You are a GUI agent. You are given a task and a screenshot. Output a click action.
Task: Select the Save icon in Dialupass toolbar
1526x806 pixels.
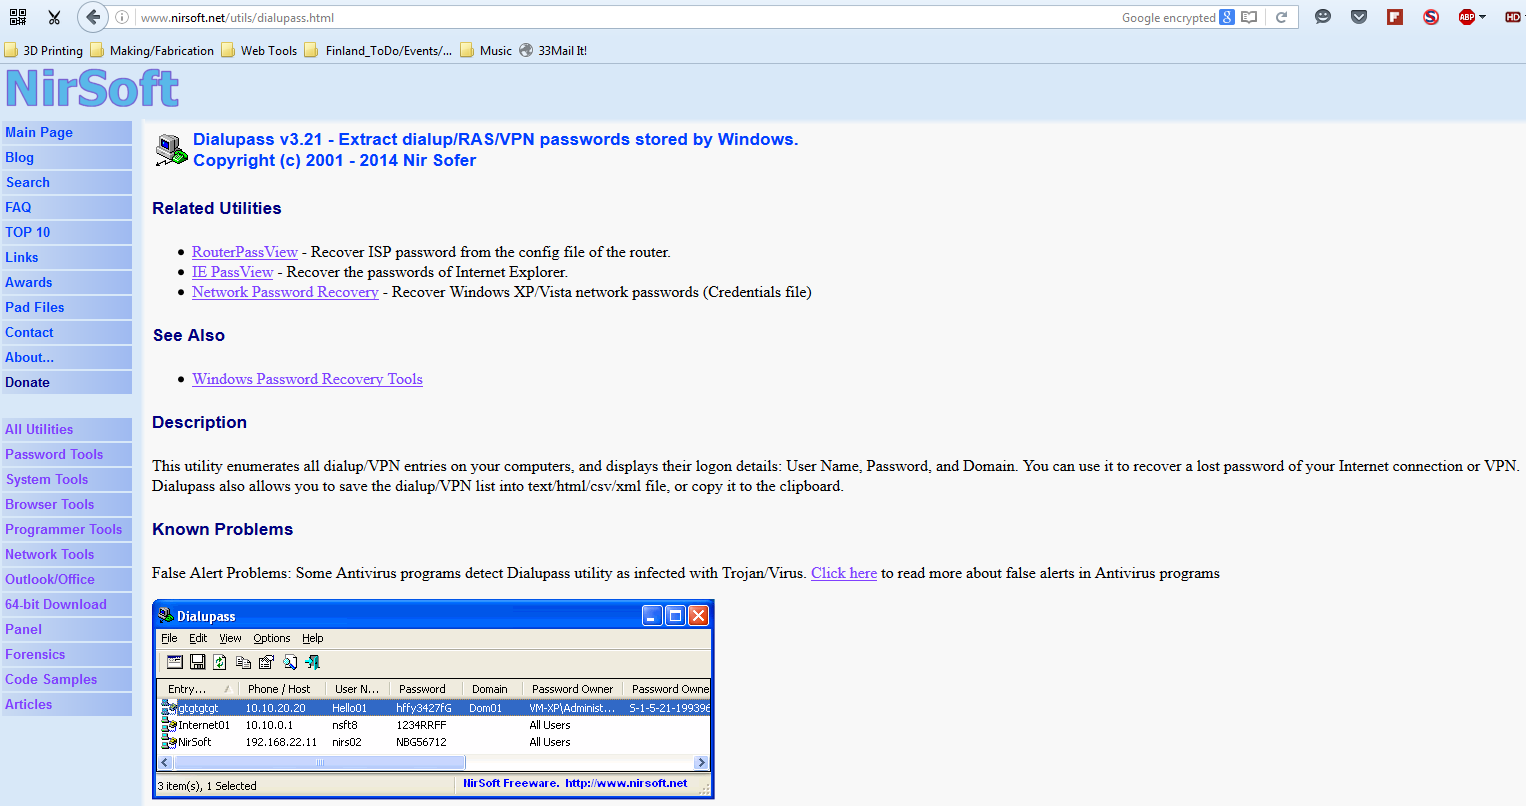click(x=196, y=662)
